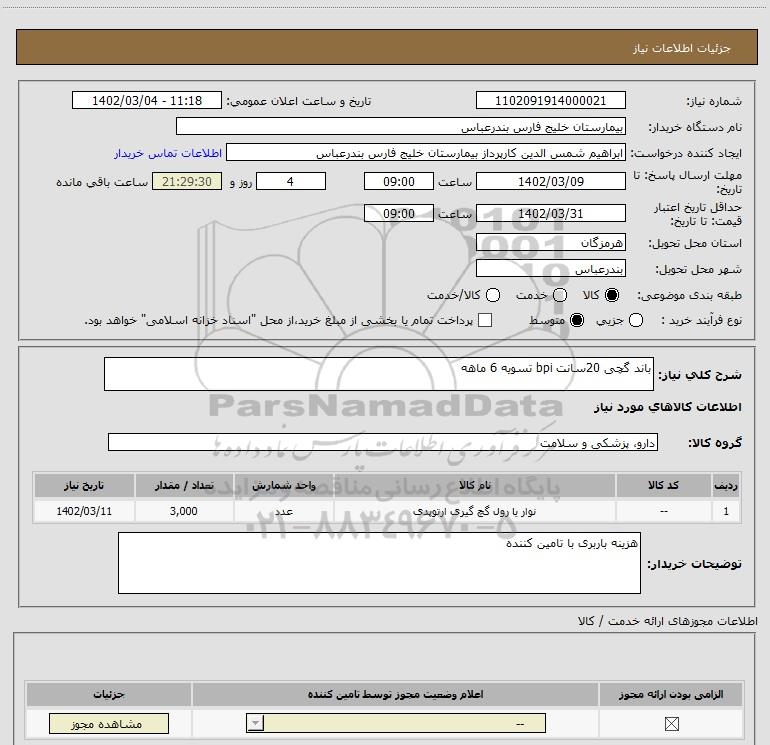The height and width of the screenshot is (745, 770).
Task: Click the need date cell 1402/03/11
Action: click(x=84, y=511)
